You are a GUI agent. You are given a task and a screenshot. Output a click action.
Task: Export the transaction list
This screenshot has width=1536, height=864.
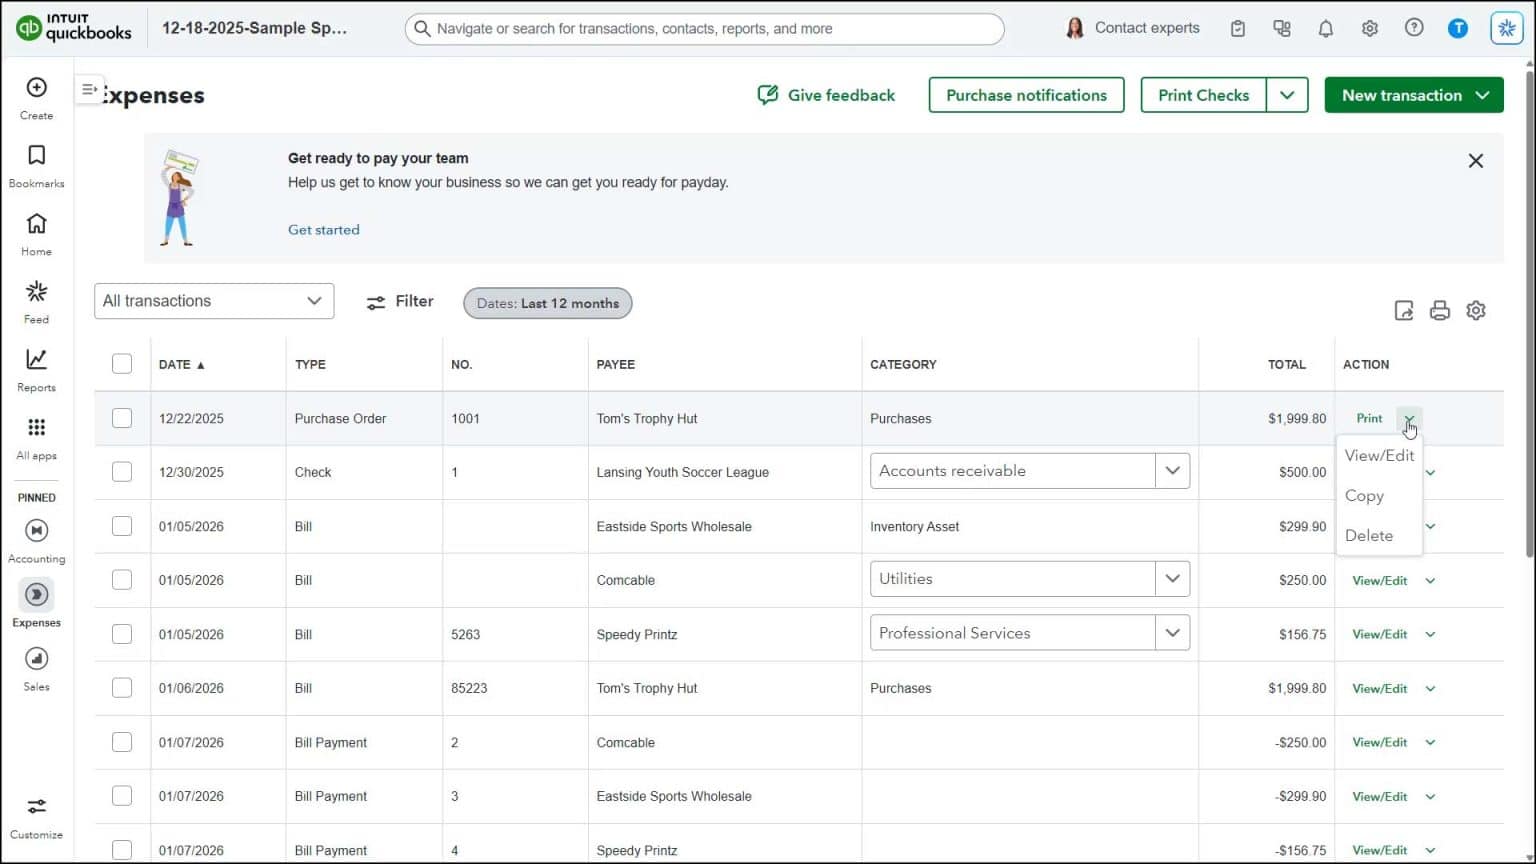(1404, 310)
